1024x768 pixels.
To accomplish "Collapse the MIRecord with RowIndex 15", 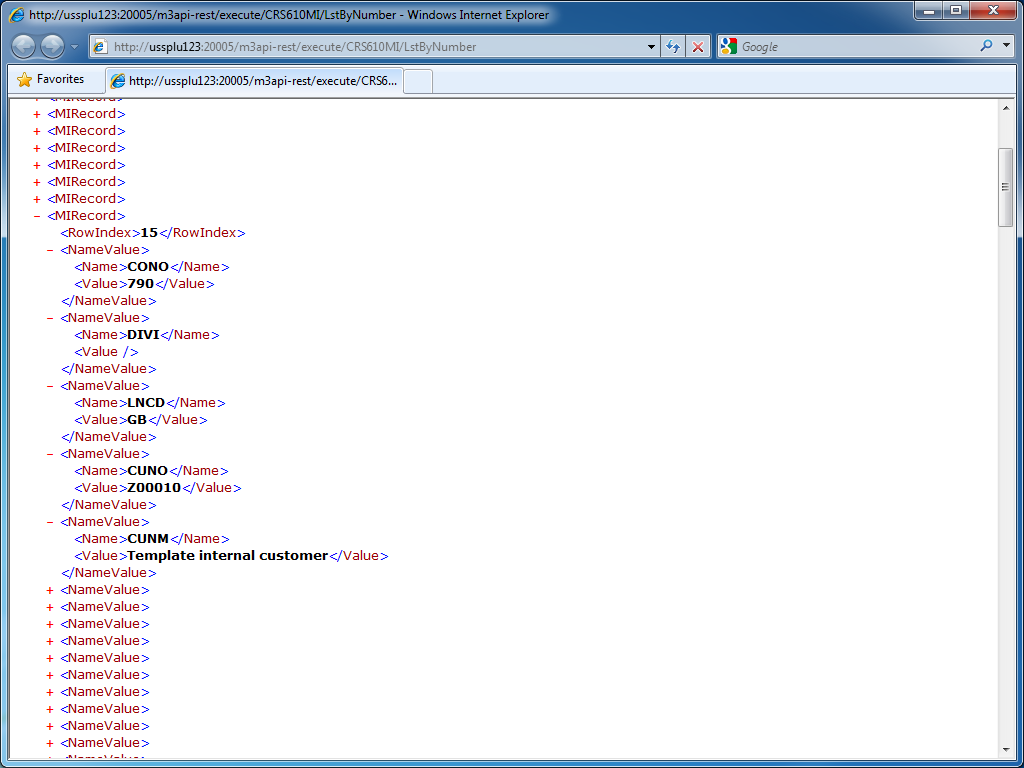I will coord(37,216).
